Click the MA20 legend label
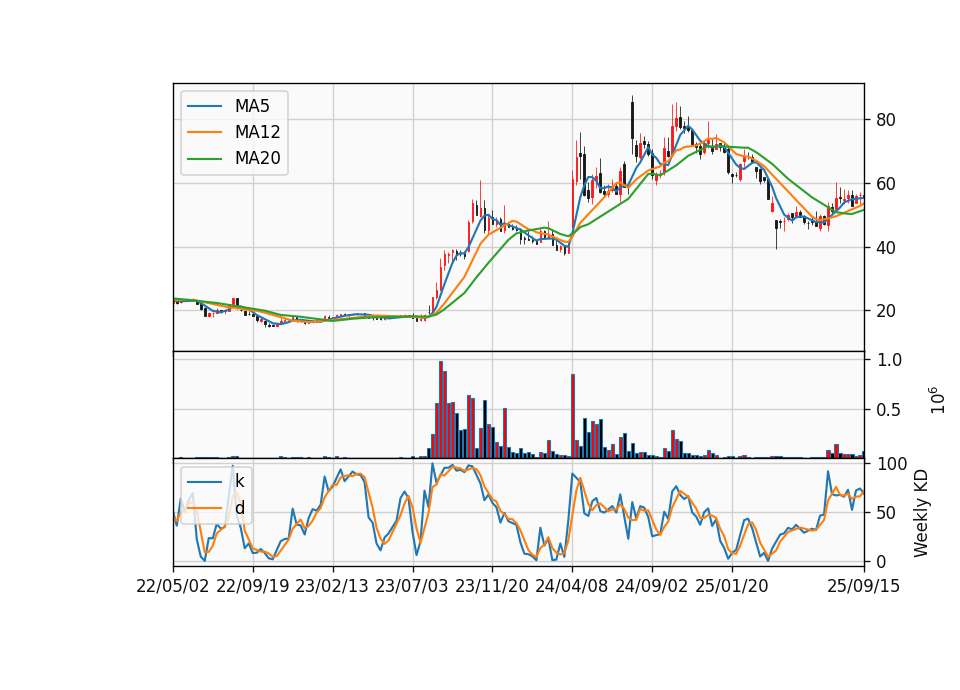Viewport: 960px width, 690px height. 258,158
